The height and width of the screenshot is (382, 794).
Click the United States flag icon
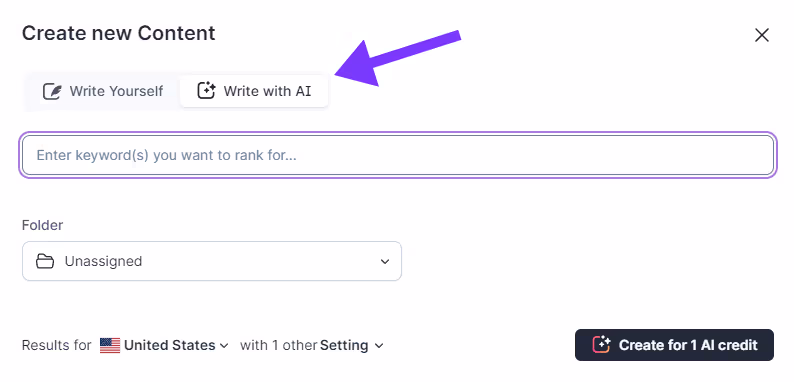pyautogui.click(x=110, y=346)
